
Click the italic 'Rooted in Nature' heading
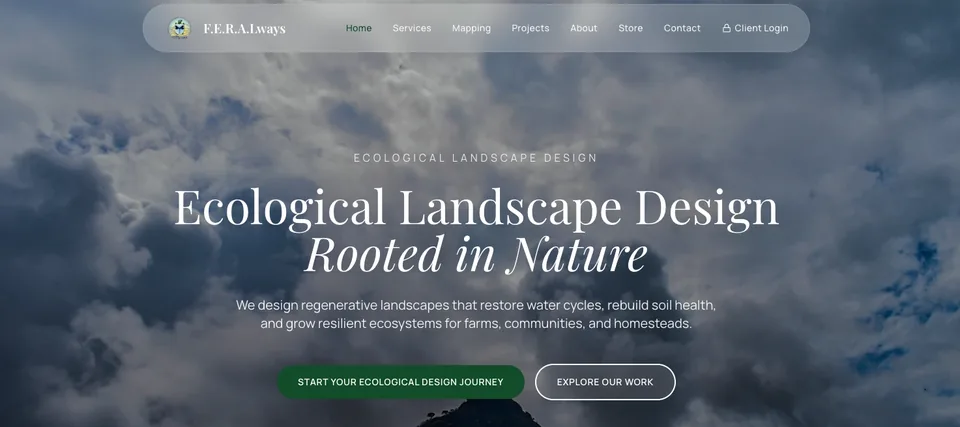tap(476, 254)
